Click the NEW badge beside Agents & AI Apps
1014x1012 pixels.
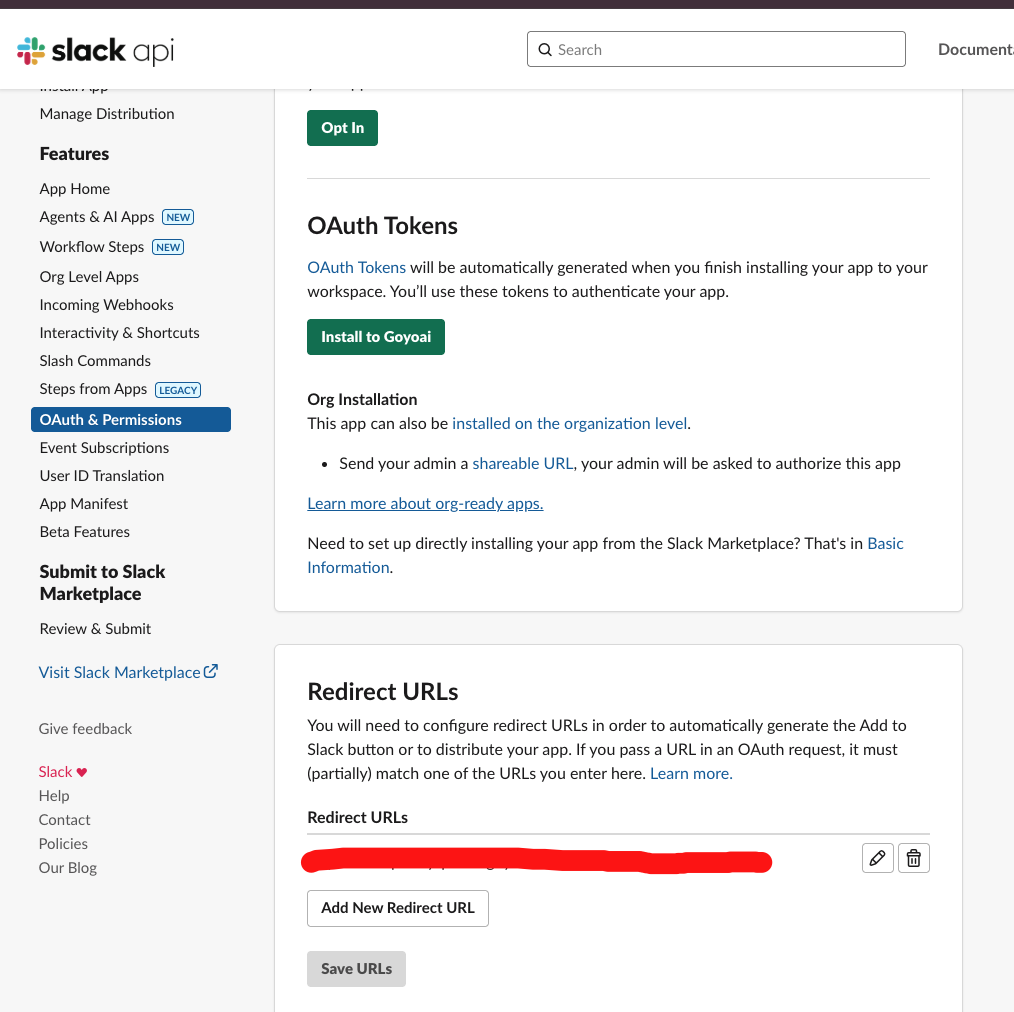[x=178, y=217]
